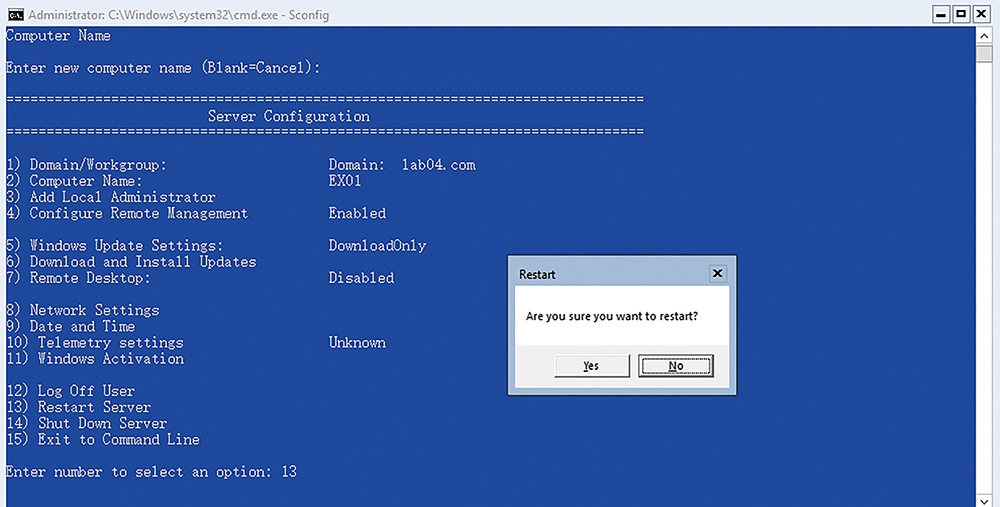Click the 'Telemetry settings' option text
The width and height of the screenshot is (1000, 507).
tap(110, 342)
